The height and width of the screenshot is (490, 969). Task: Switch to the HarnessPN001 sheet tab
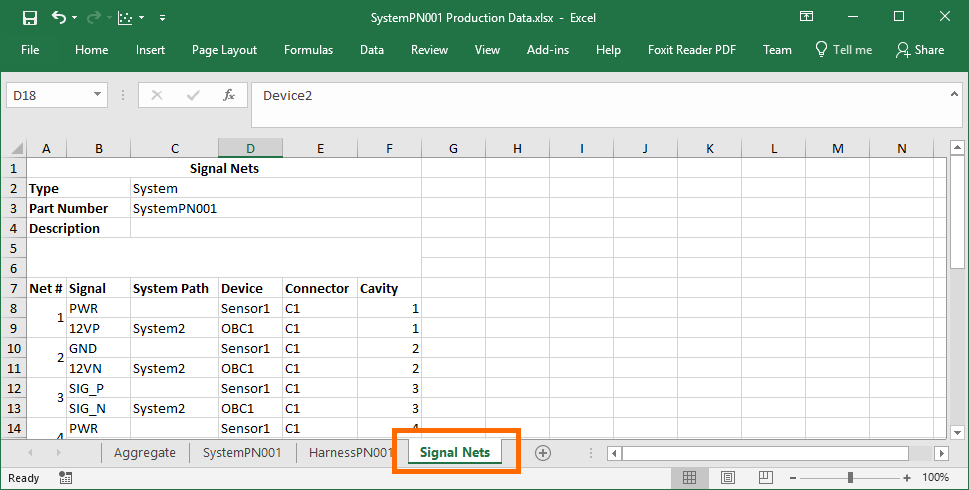click(350, 453)
